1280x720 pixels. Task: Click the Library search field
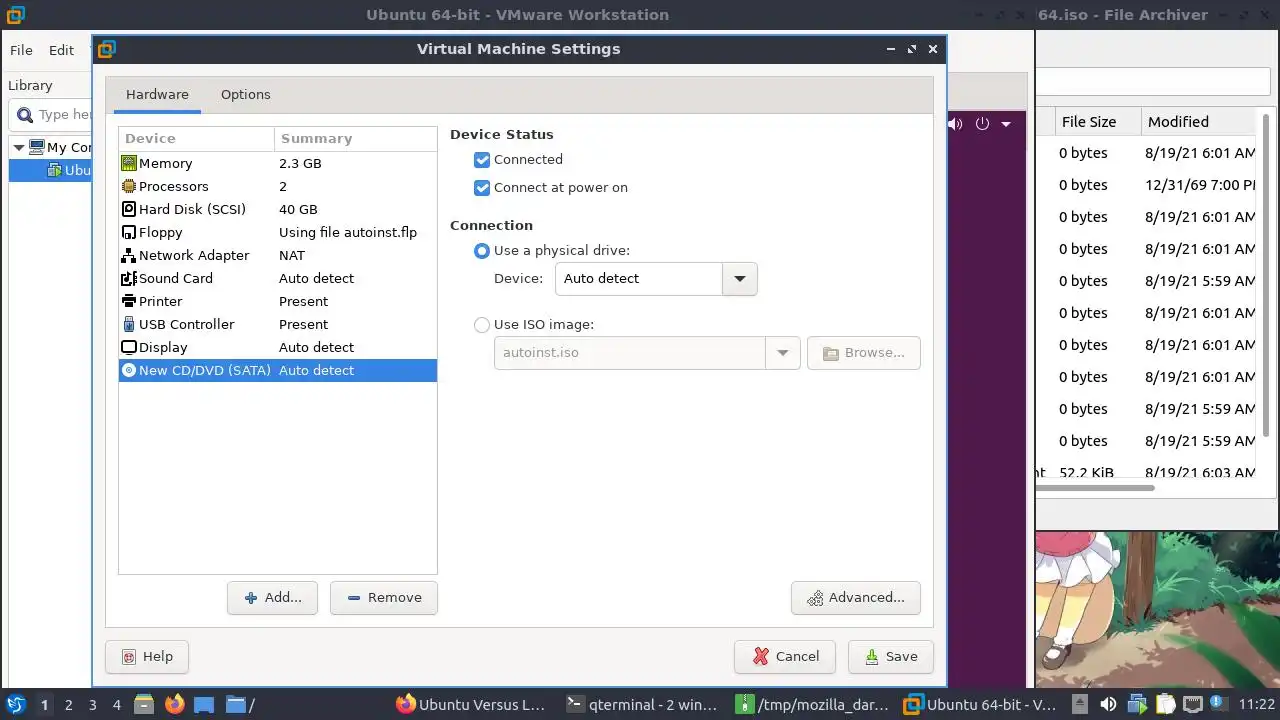(50, 115)
